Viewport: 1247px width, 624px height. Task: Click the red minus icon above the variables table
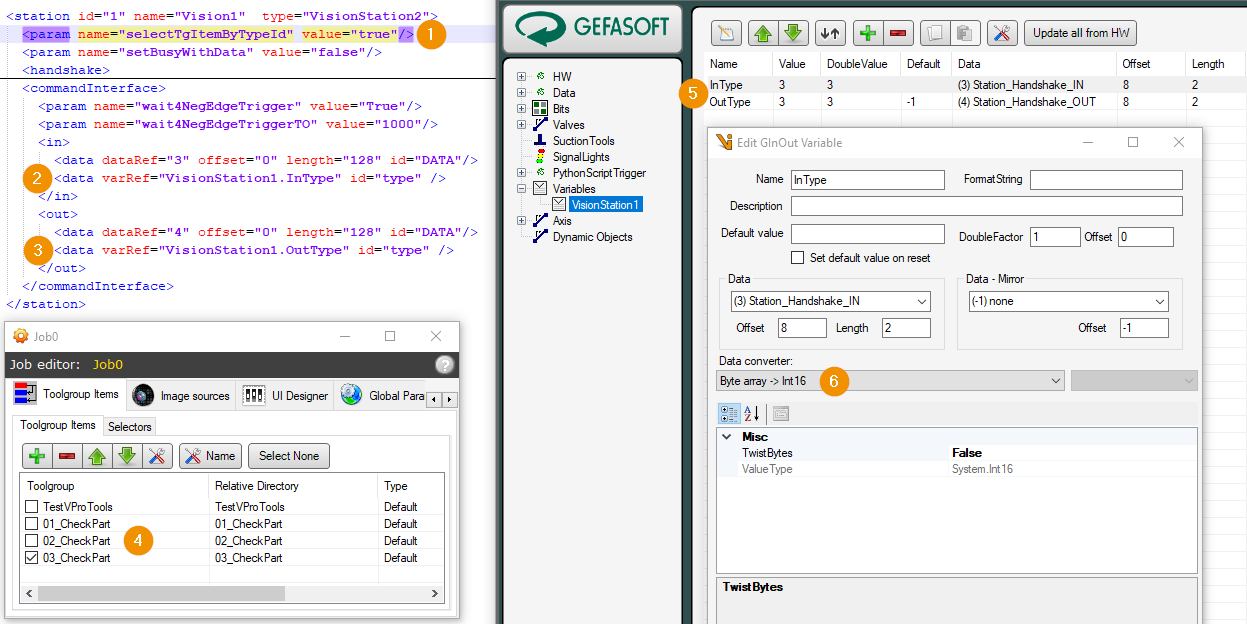[x=897, y=32]
